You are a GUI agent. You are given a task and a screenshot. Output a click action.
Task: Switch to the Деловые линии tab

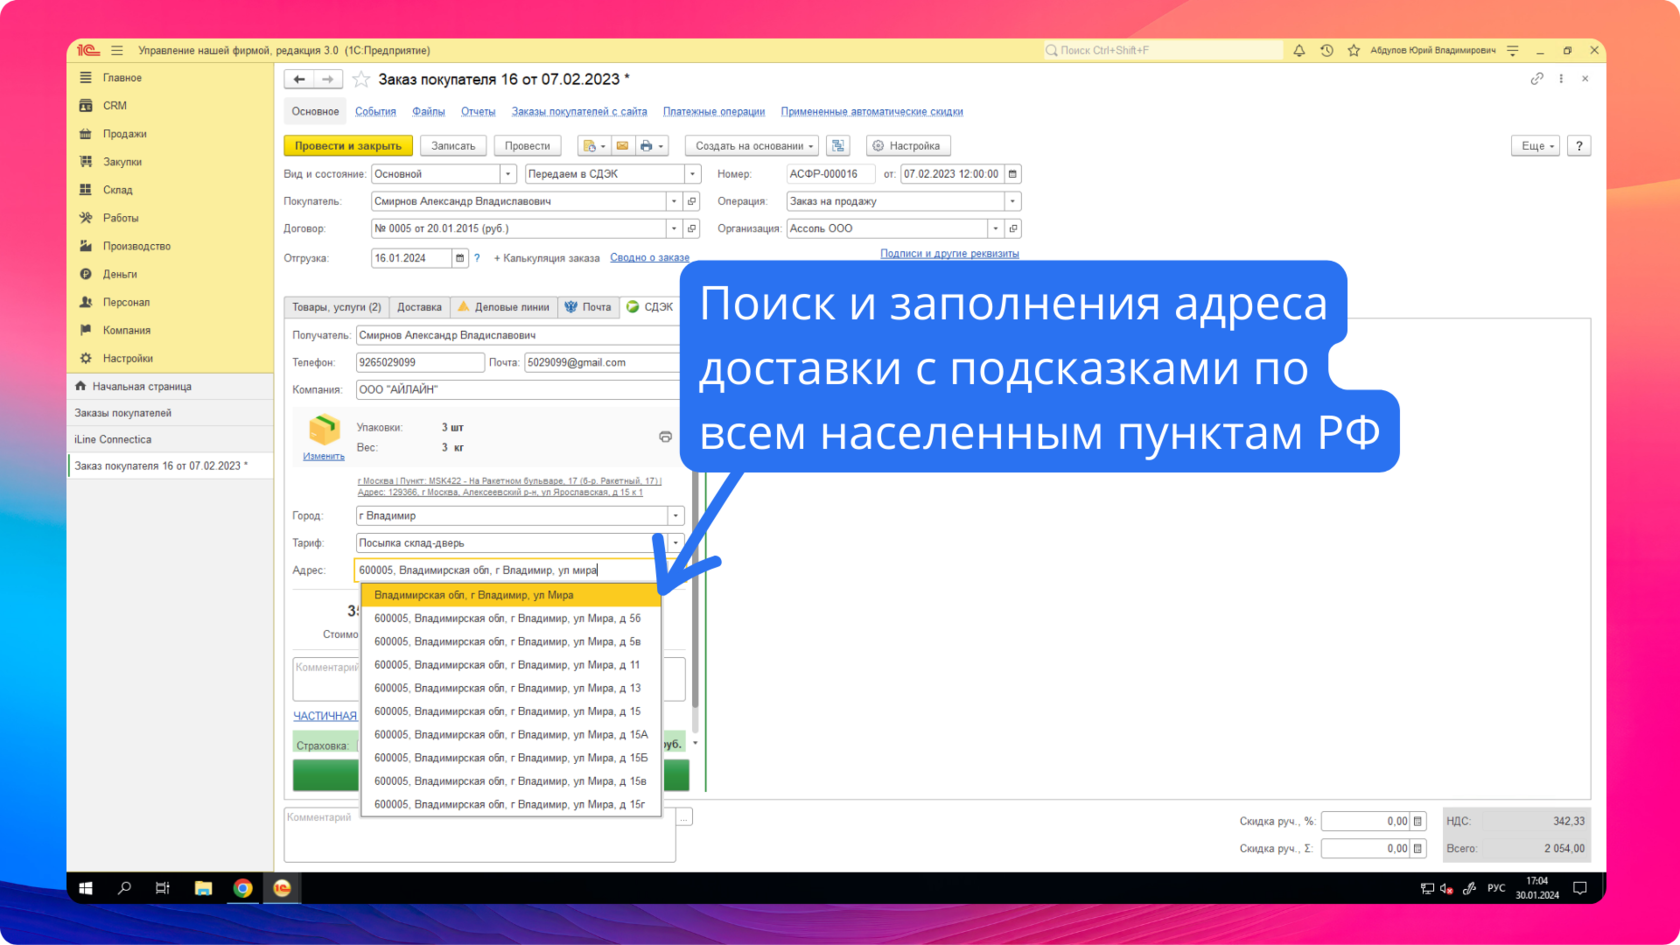503,307
